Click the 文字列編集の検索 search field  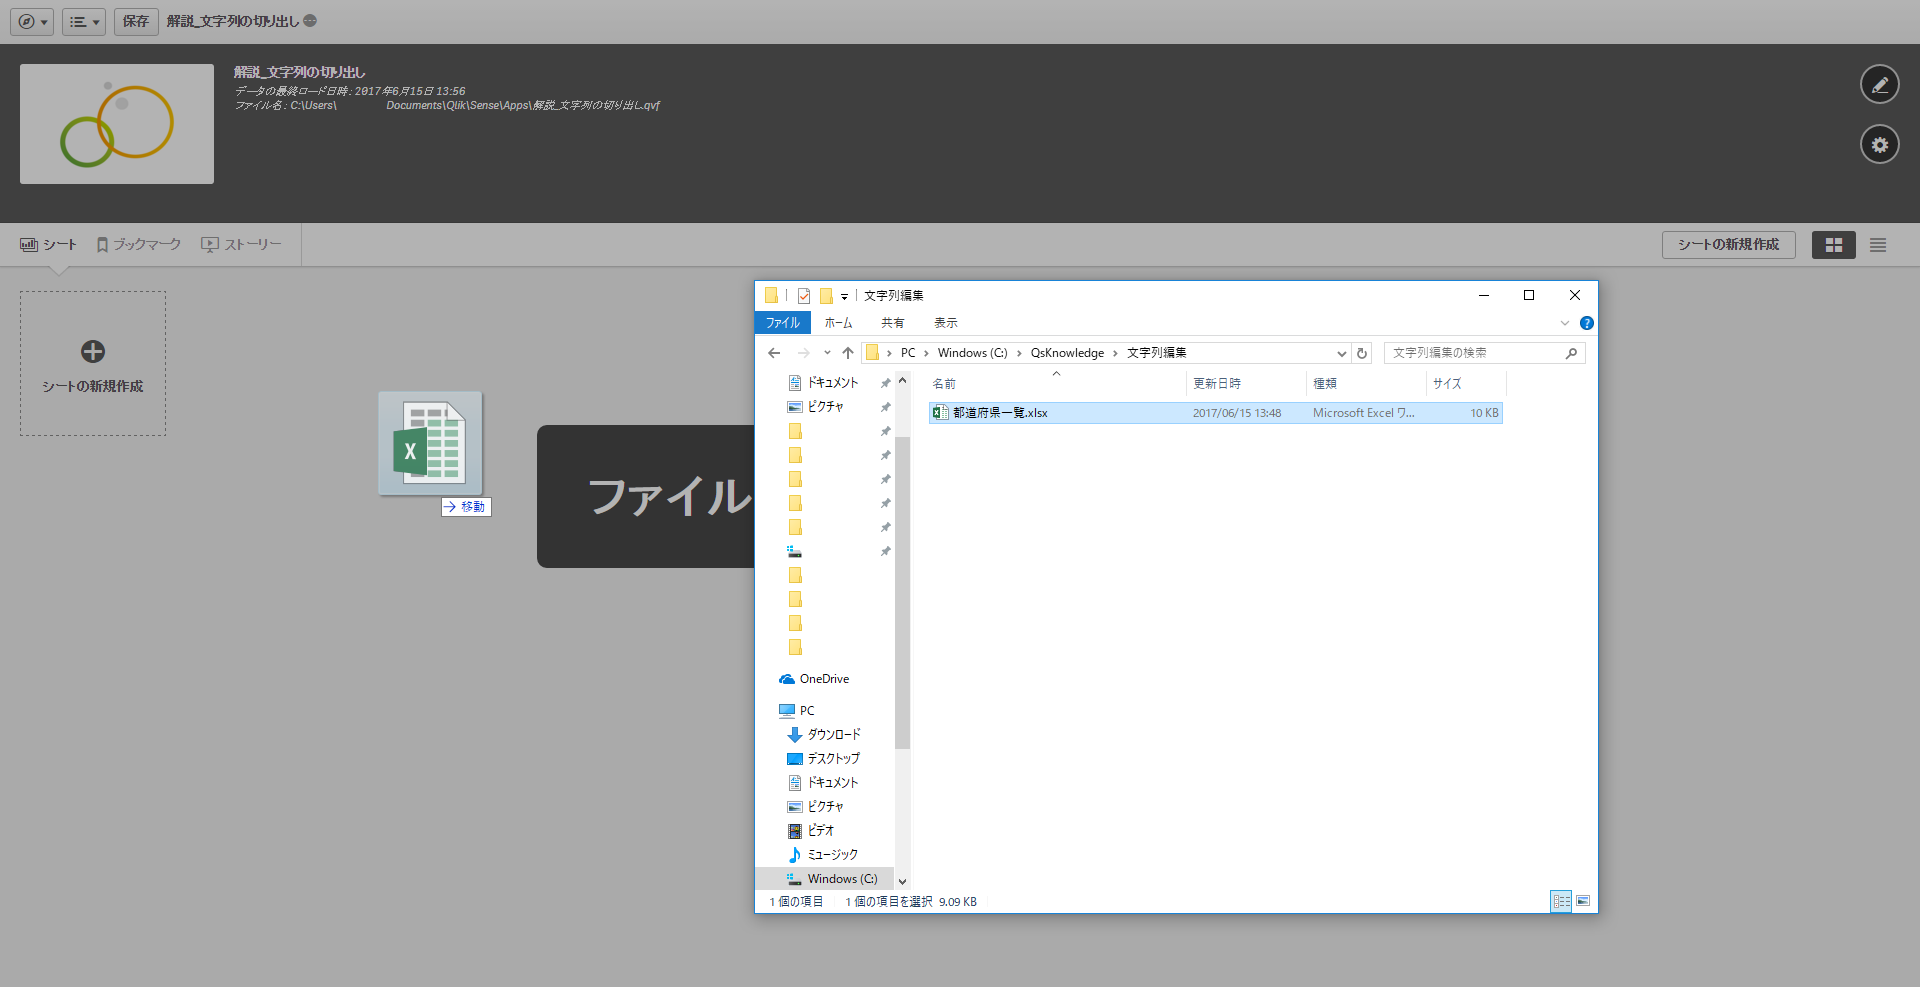tap(1475, 353)
